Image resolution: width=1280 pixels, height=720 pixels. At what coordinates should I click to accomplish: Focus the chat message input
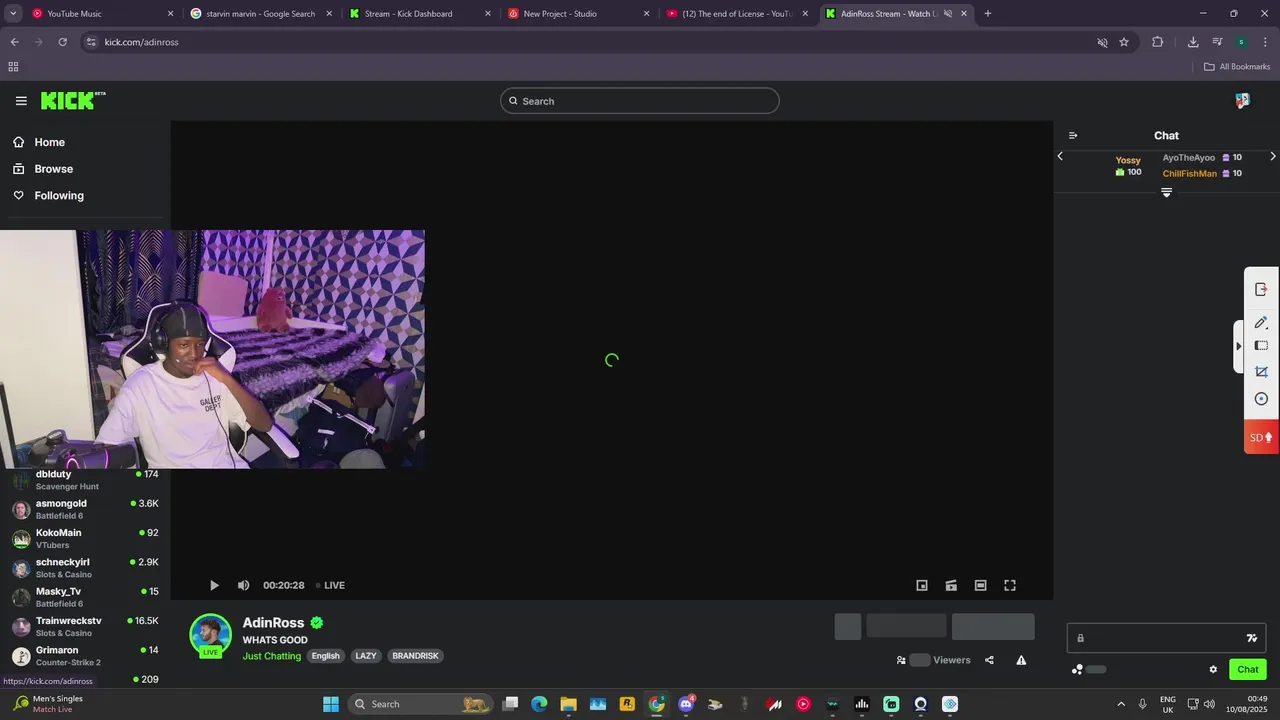tap(1166, 638)
